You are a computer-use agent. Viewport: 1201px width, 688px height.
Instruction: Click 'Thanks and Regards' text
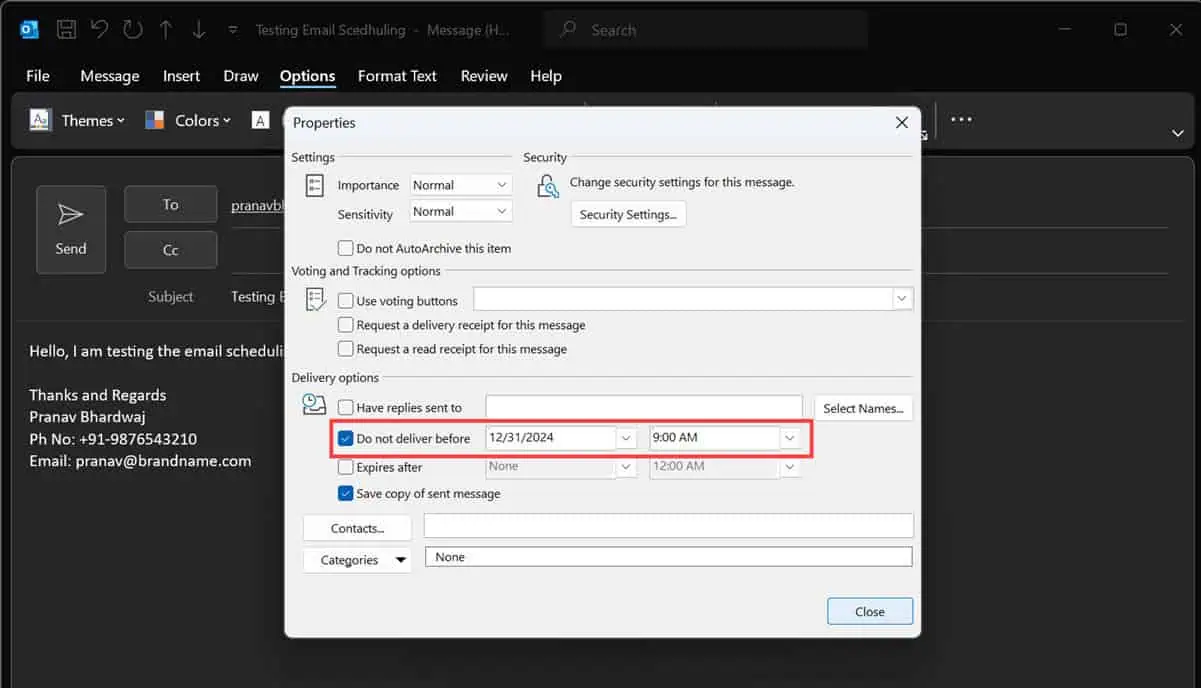(98, 394)
